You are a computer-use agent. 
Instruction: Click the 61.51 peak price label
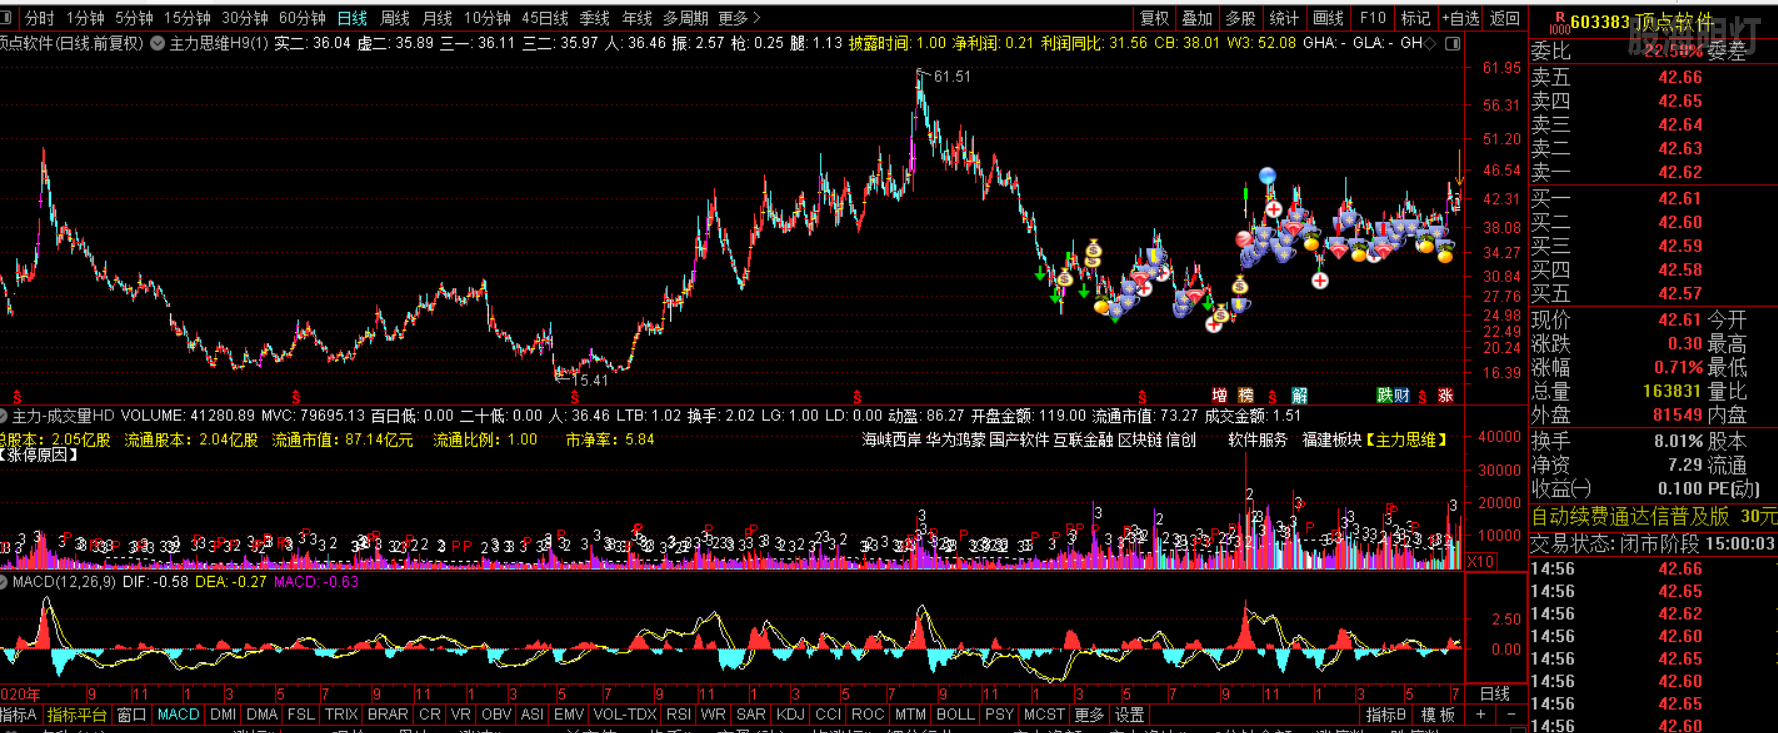pyautogui.click(x=952, y=76)
